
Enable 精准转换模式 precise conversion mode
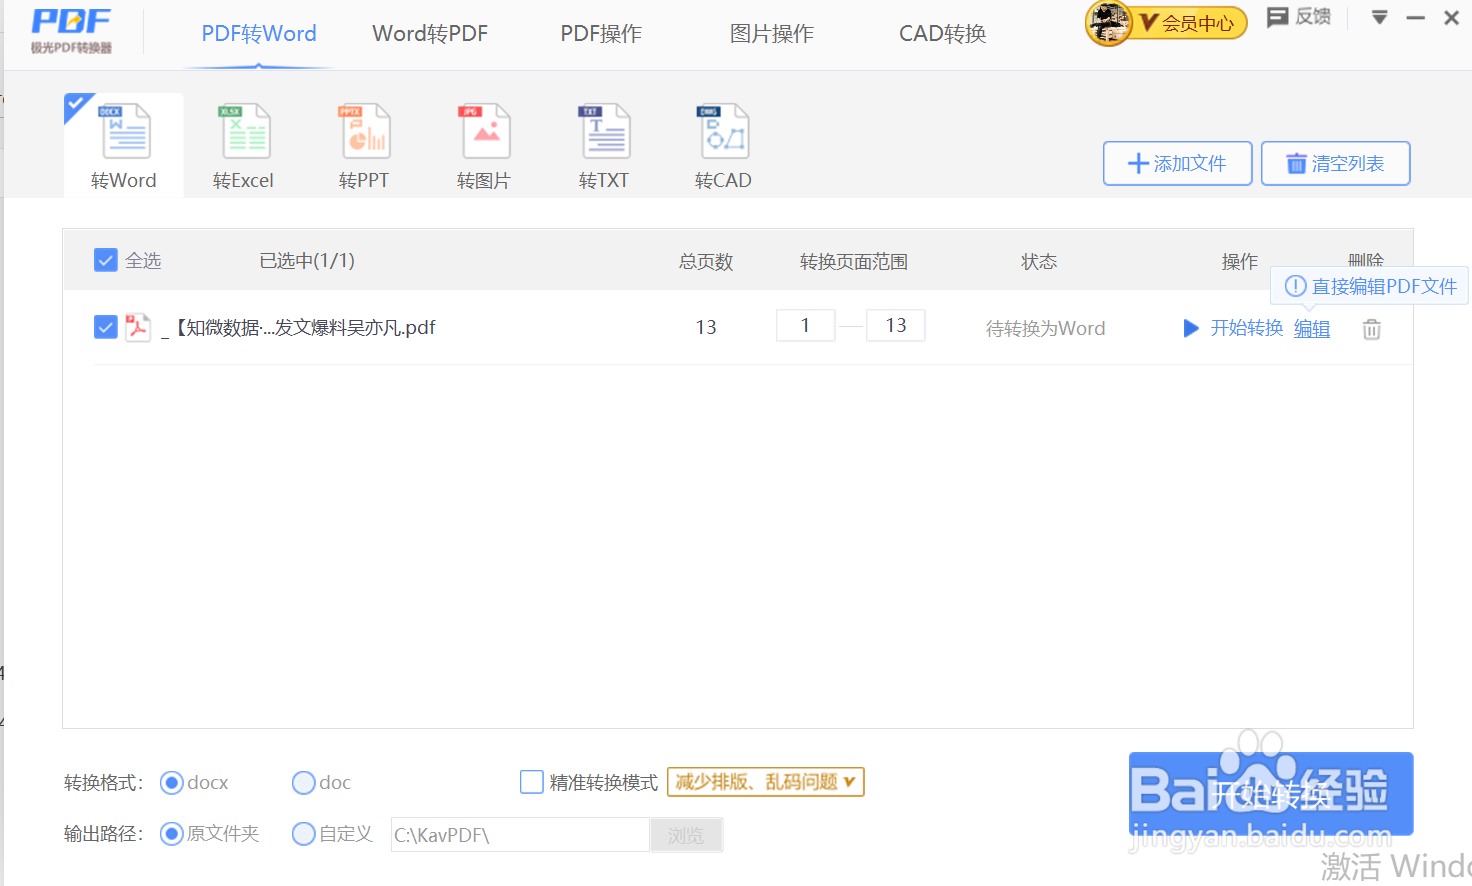click(x=531, y=782)
